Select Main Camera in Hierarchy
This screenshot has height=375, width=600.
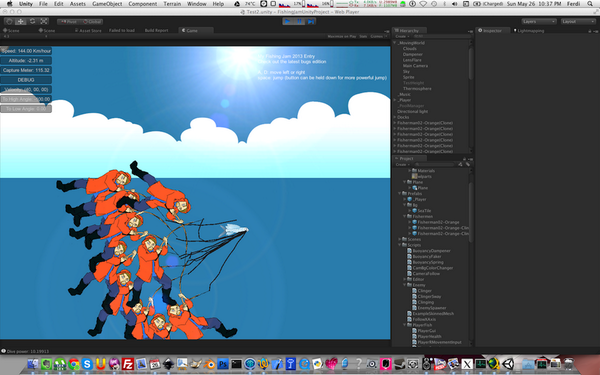coord(415,66)
